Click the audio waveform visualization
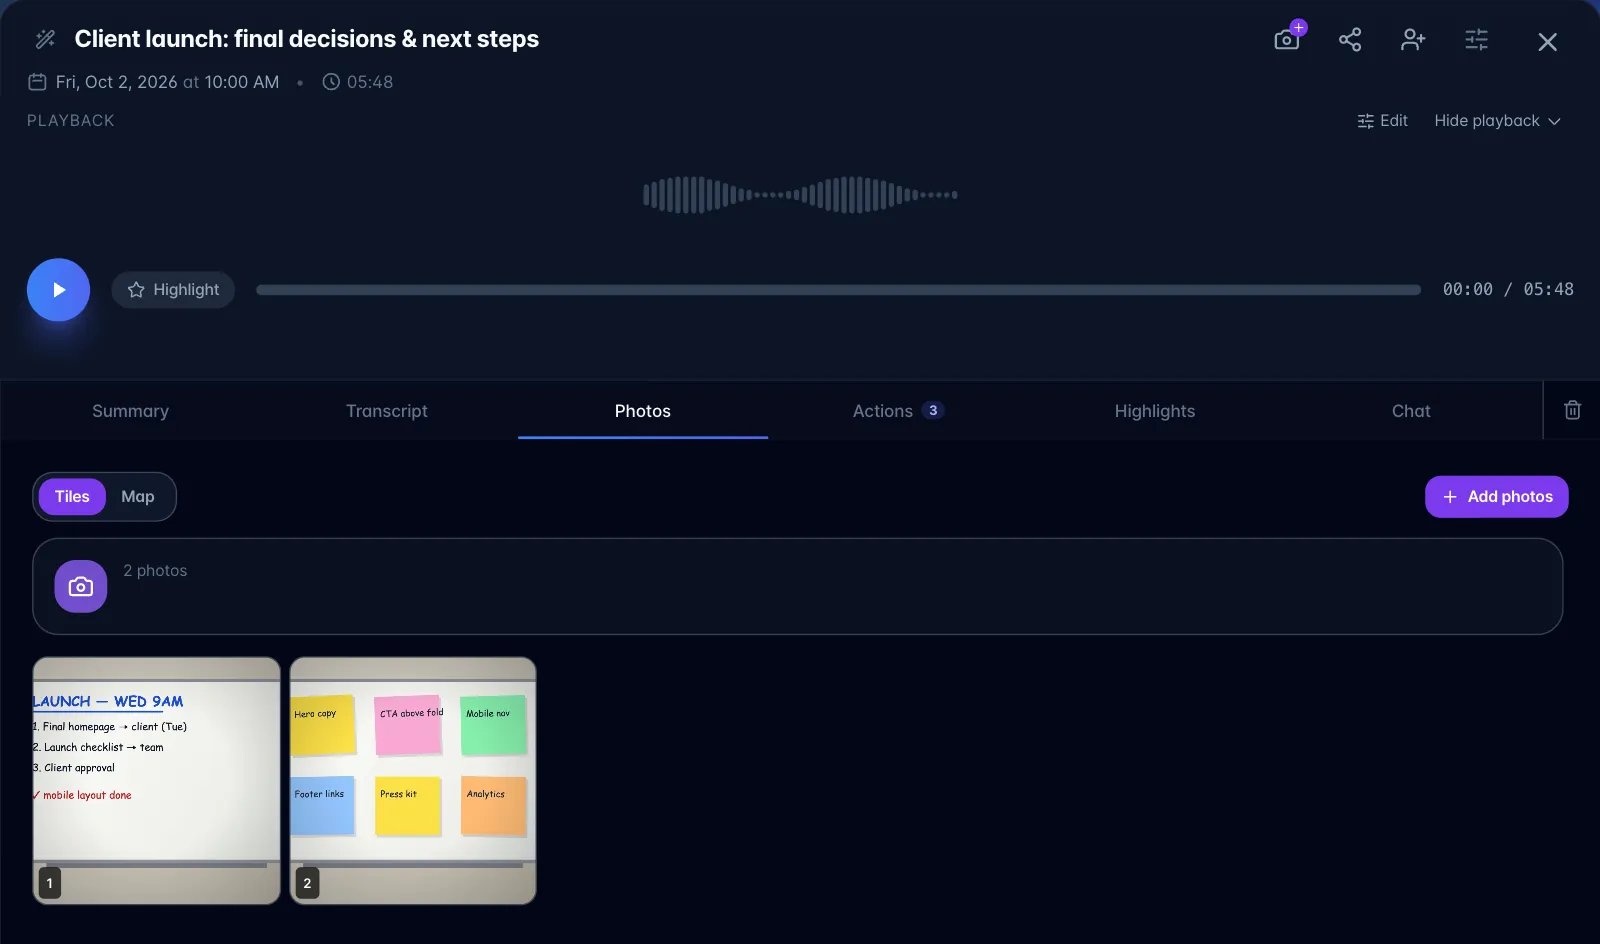Screen dimensions: 1600x944 pyautogui.click(x=800, y=195)
